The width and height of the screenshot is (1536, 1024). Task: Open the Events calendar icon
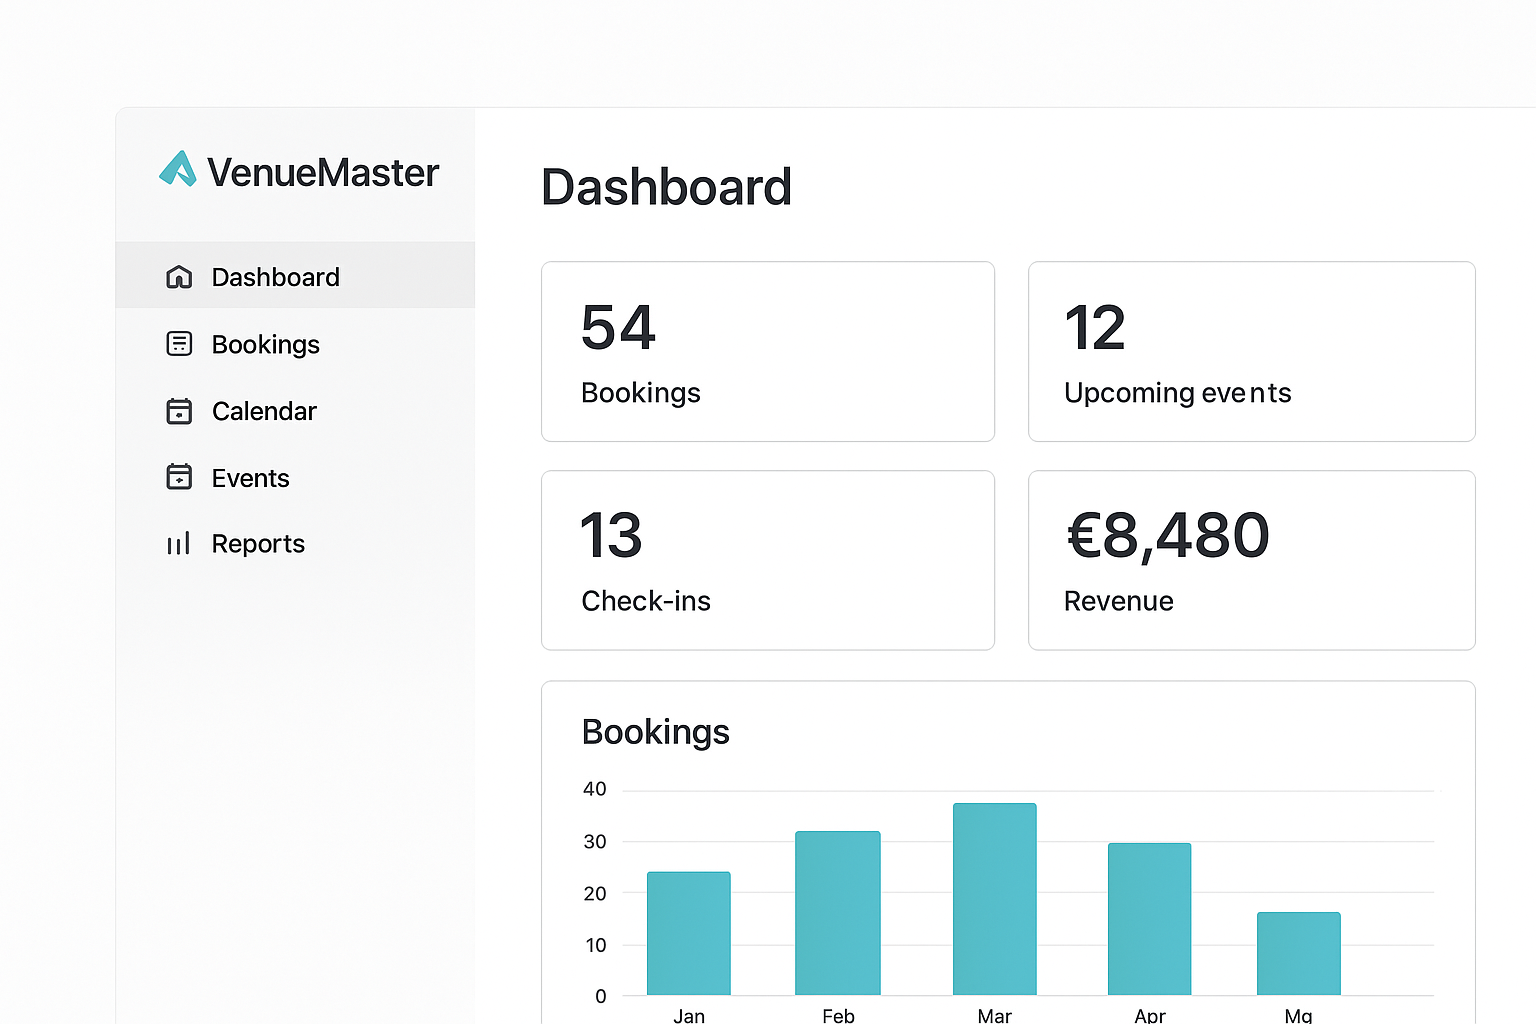pos(179,478)
